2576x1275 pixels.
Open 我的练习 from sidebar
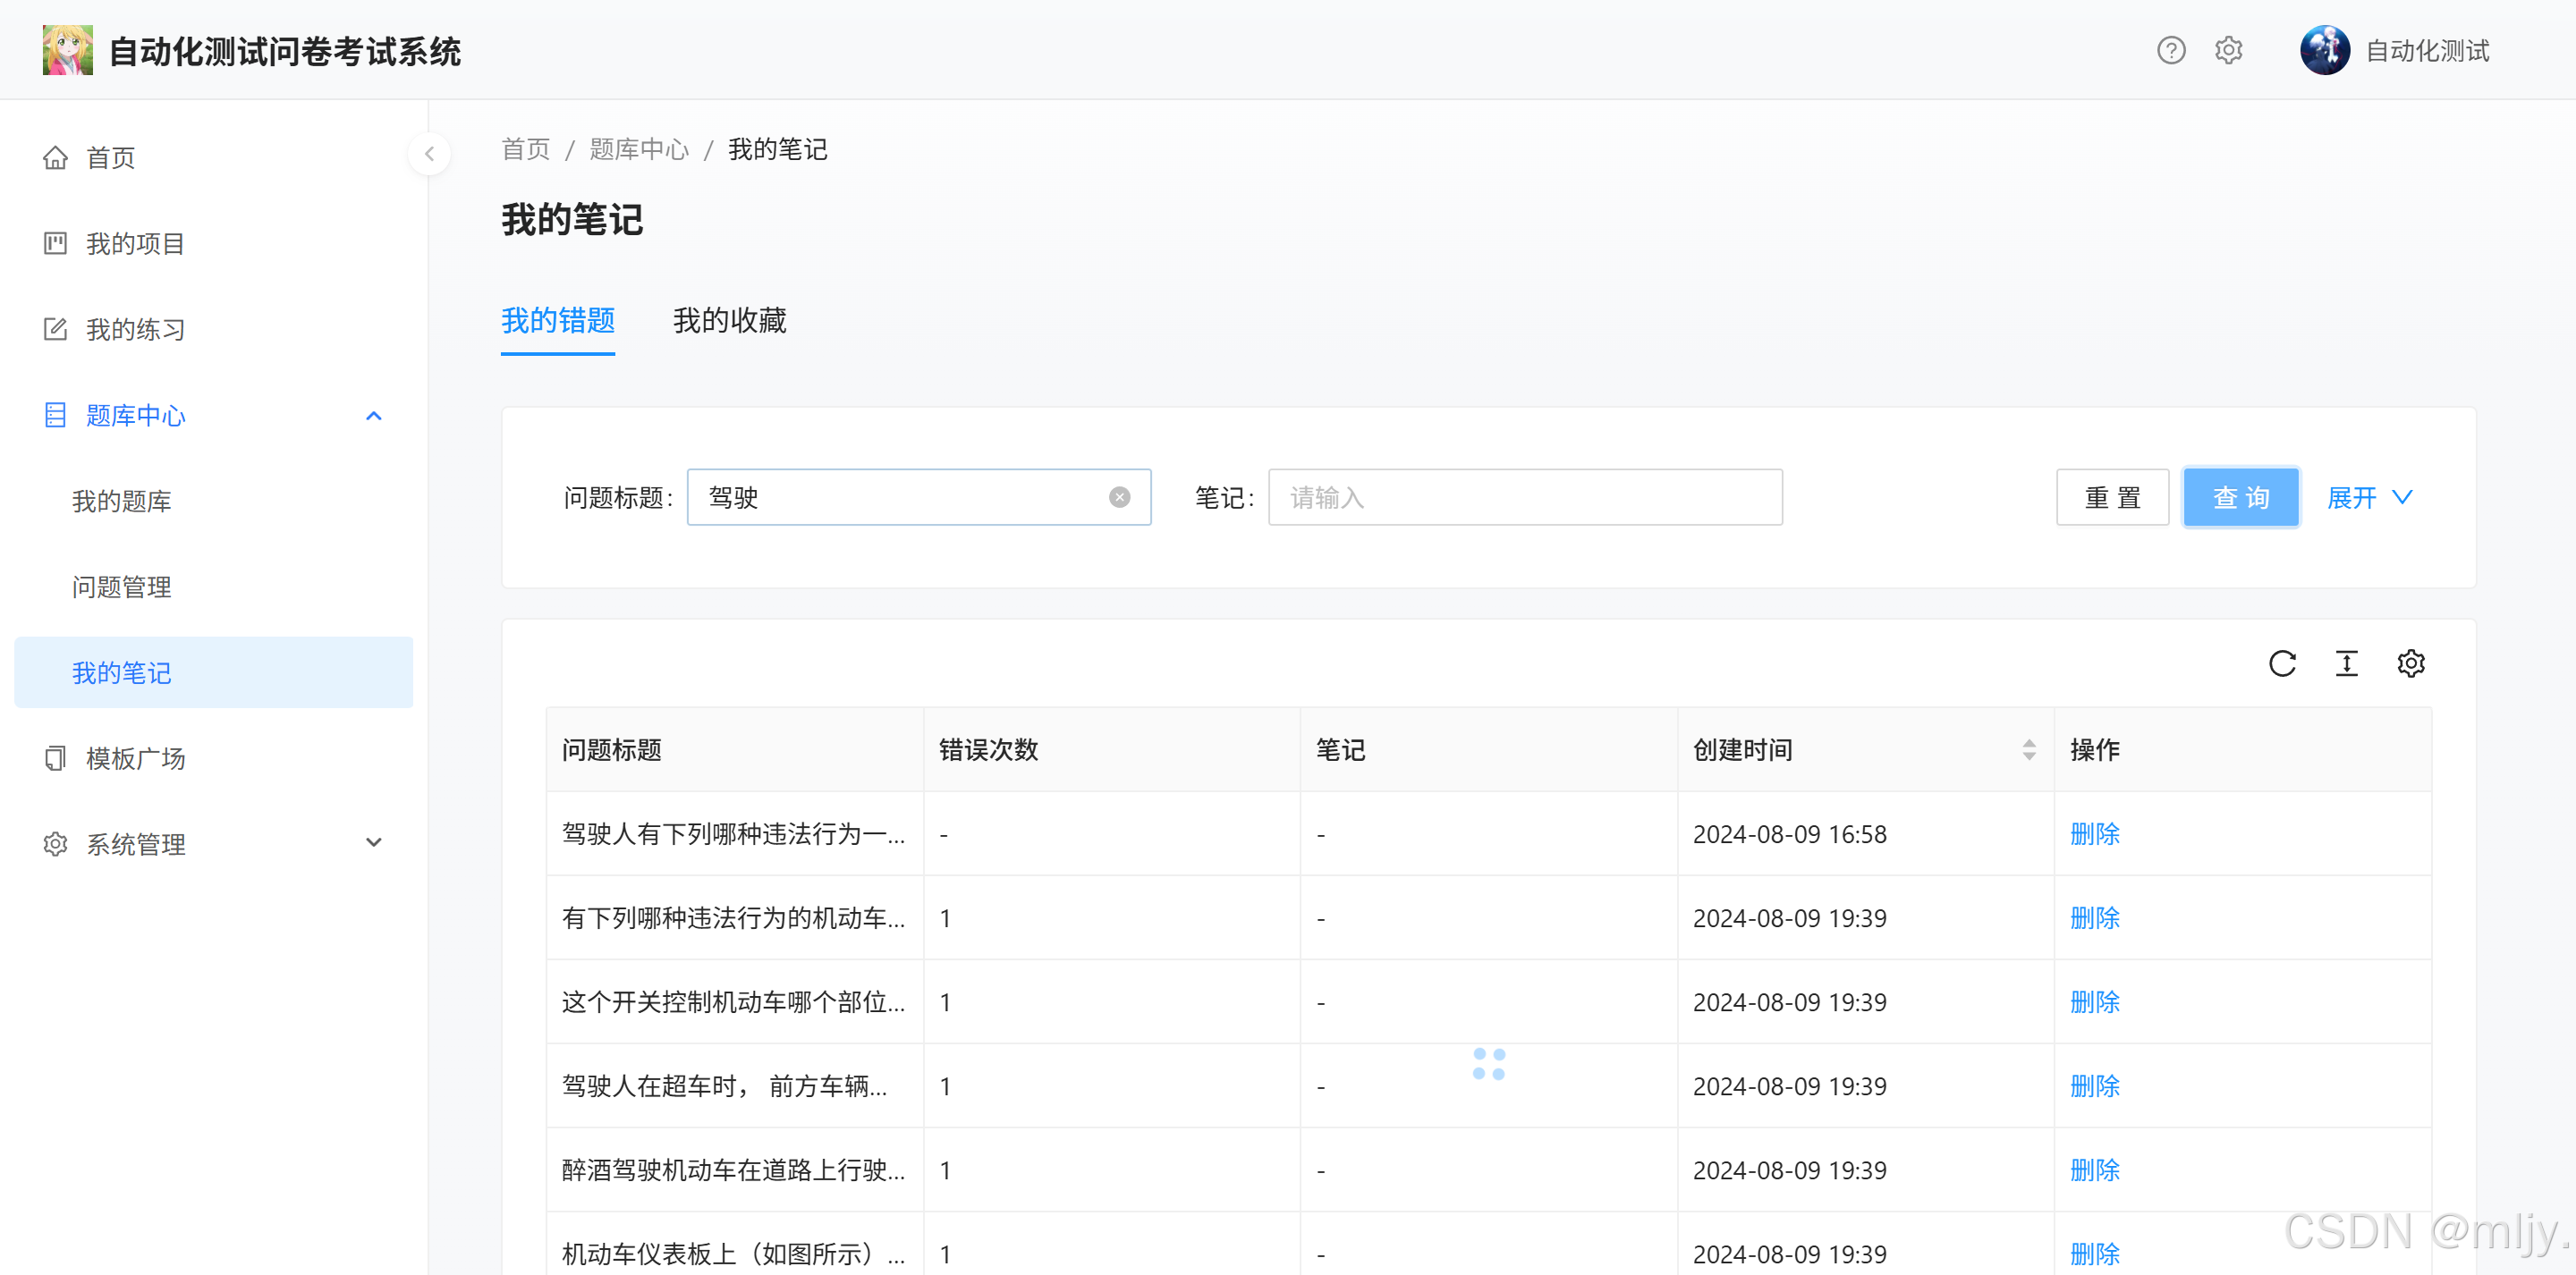pyautogui.click(x=135, y=329)
